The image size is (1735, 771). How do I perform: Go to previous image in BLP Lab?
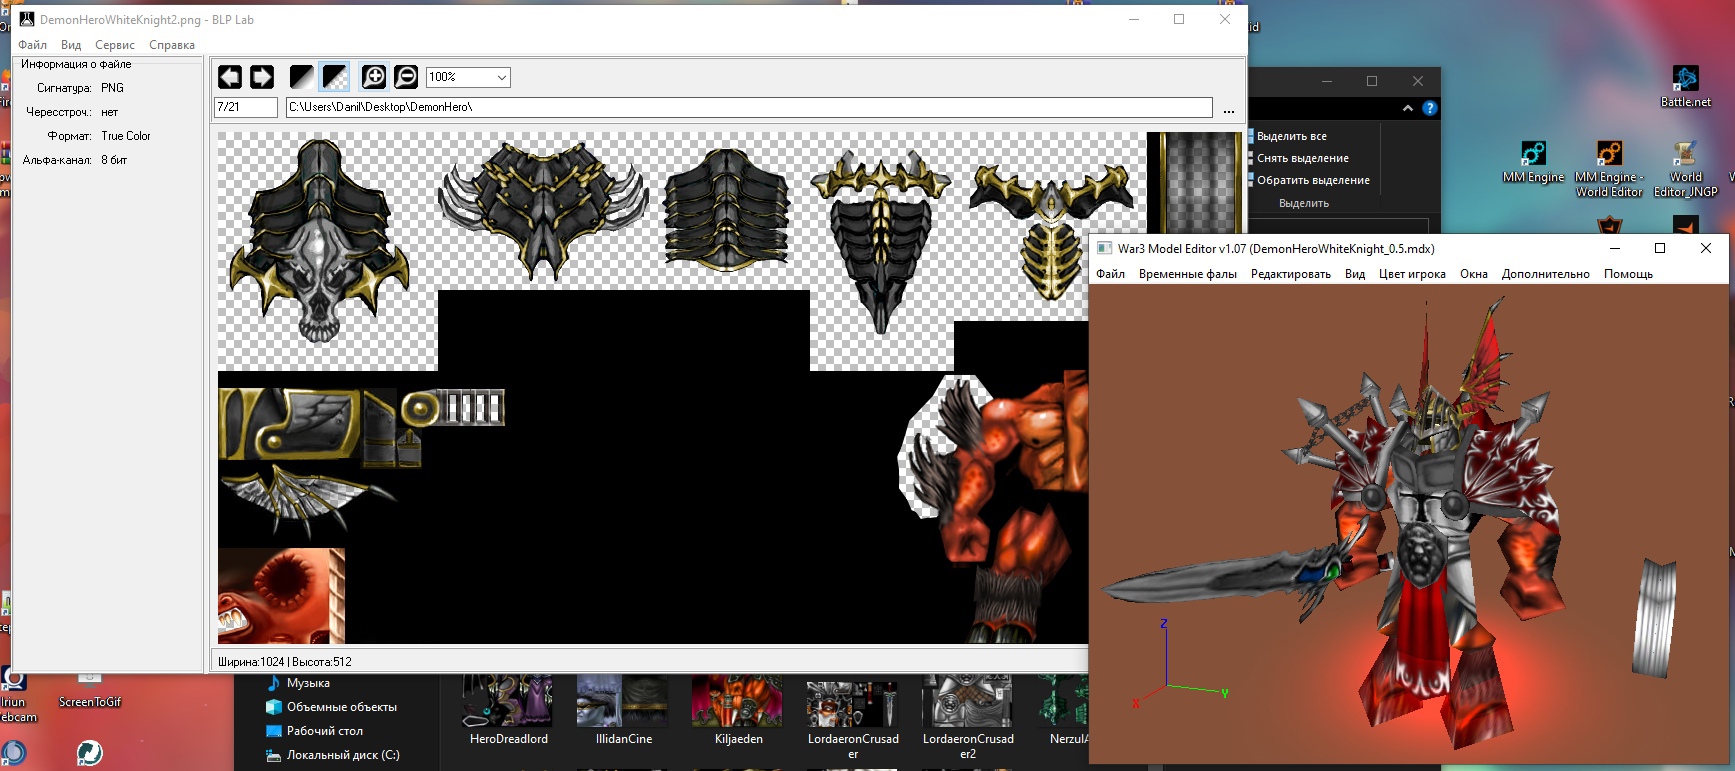click(x=230, y=77)
